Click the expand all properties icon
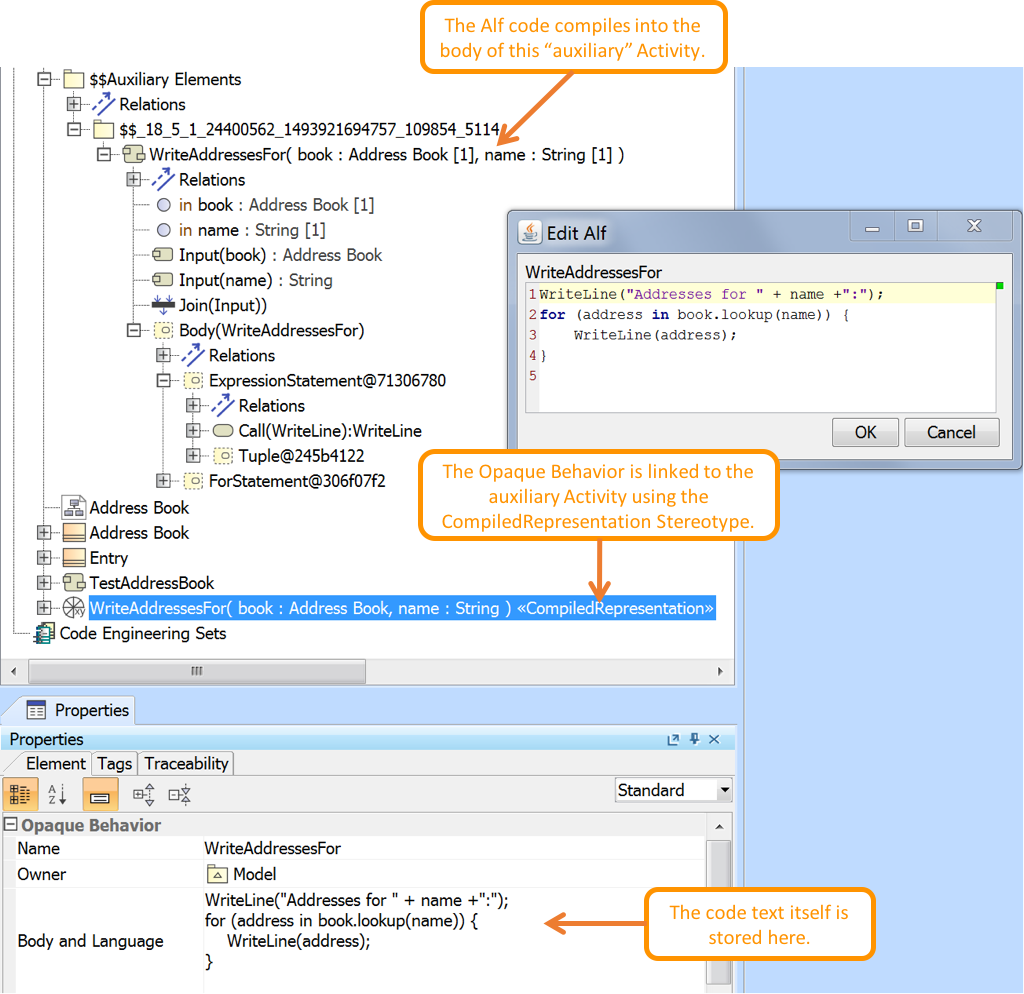 (144, 795)
